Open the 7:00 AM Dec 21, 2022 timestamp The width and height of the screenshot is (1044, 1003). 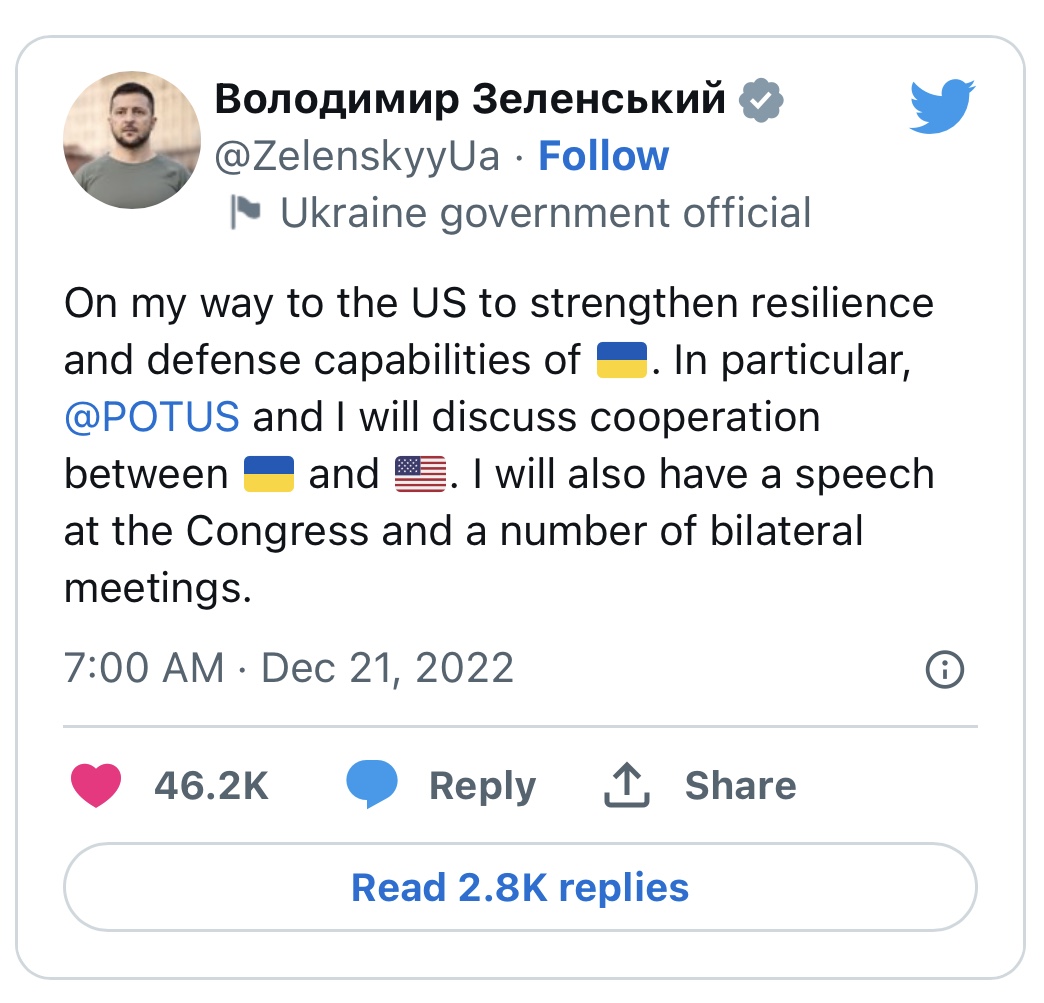click(289, 668)
